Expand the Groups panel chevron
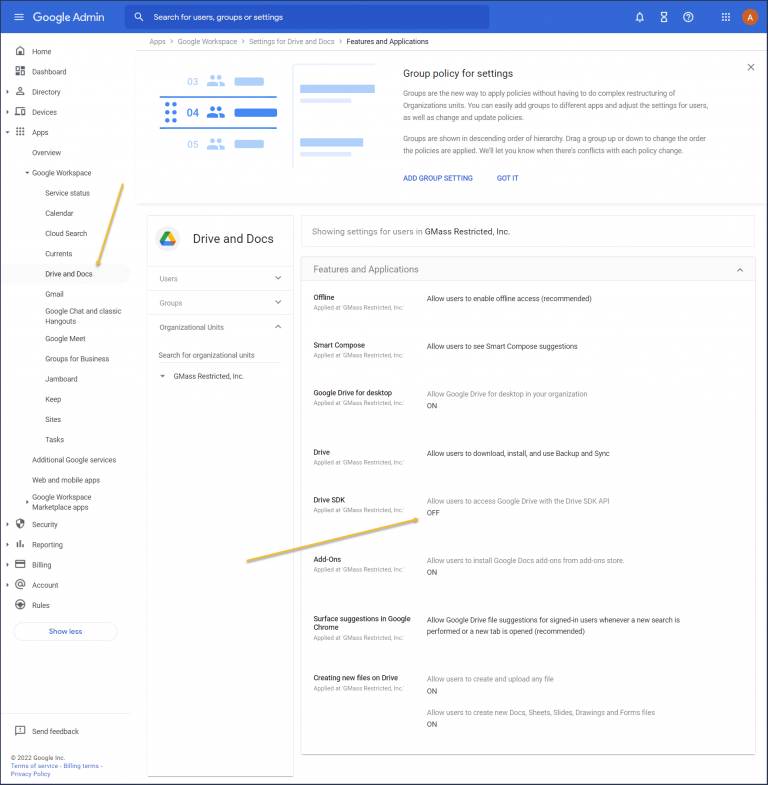 (x=278, y=302)
